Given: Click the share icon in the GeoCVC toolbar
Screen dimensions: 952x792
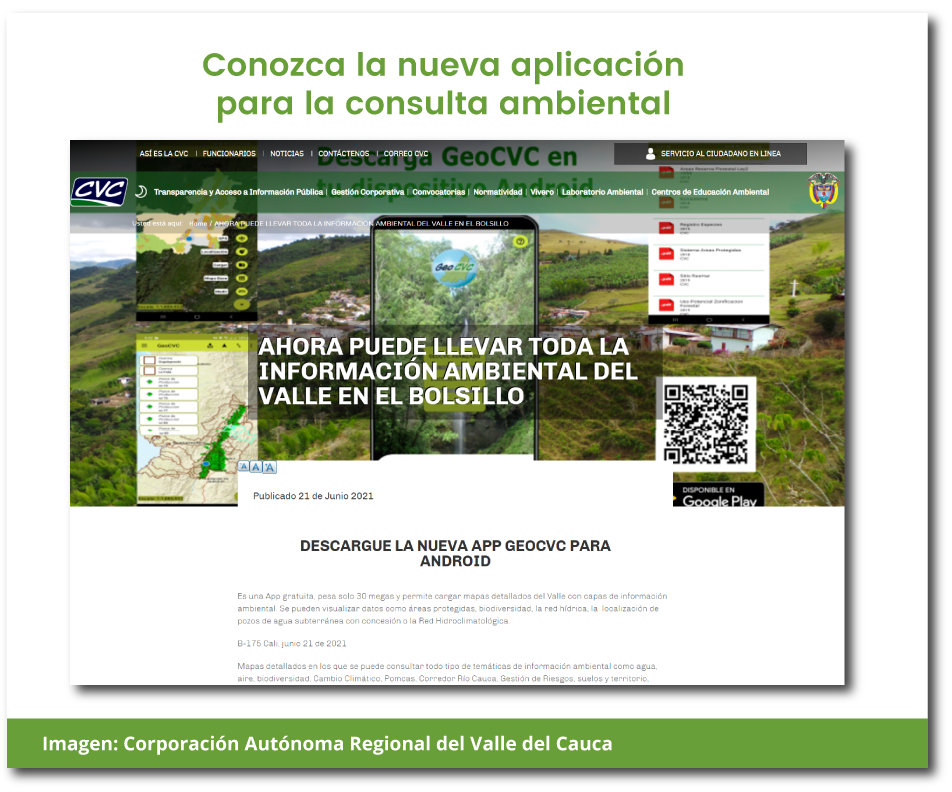Looking at the screenshot, I should (209, 345).
